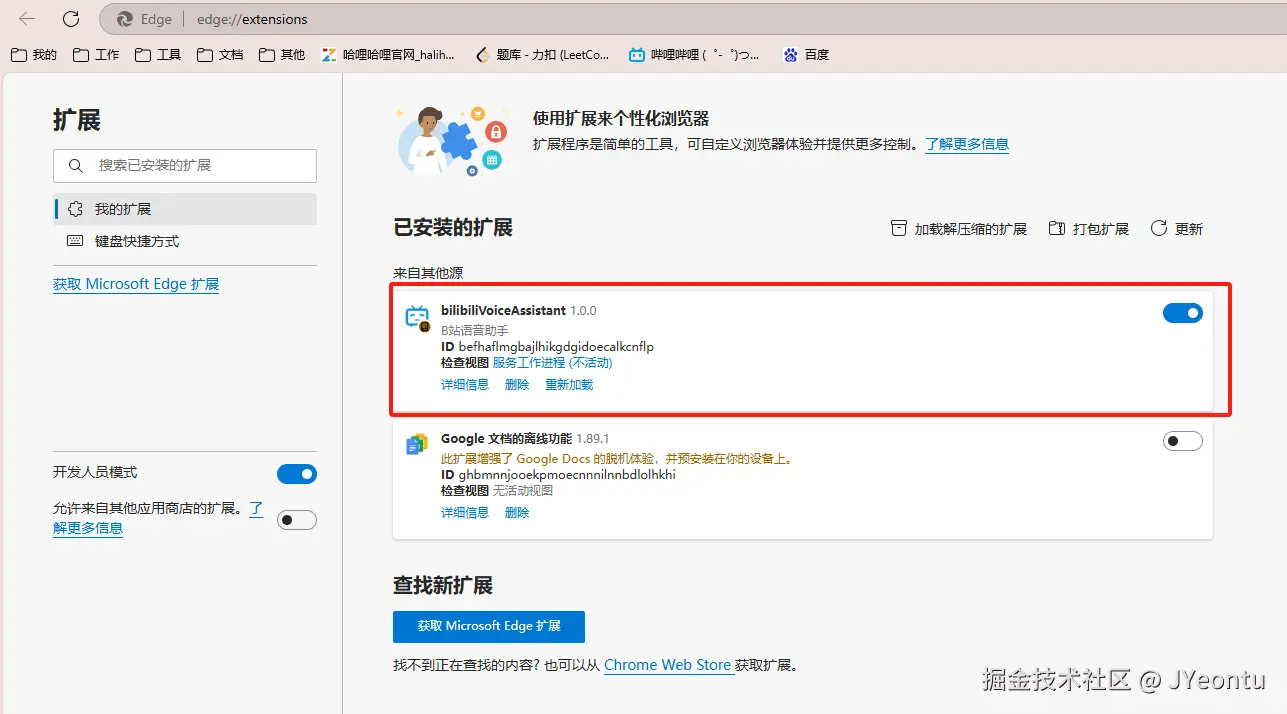Open the 哔哩哔哩 bookmark

pos(694,55)
